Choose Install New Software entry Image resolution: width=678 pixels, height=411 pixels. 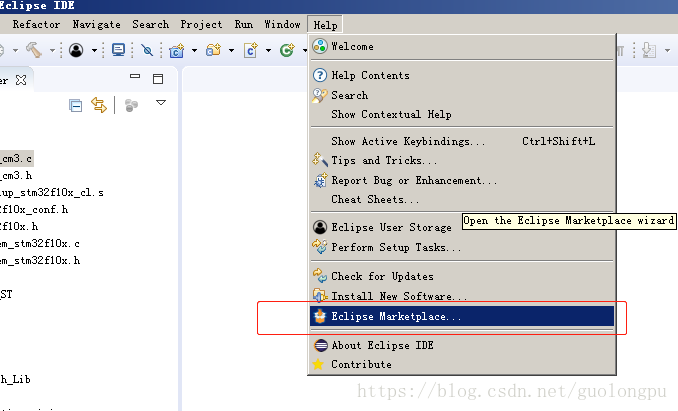462,296
